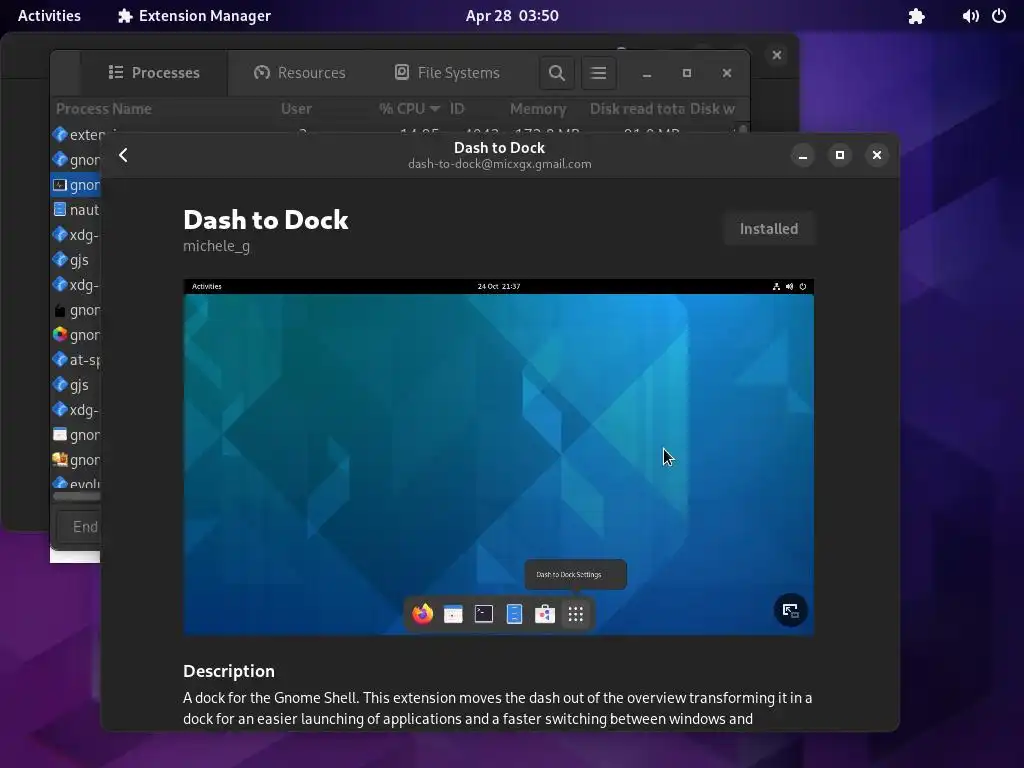Image resolution: width=1024 pixels, height=768 pixels.
Task: Maximize the System Monitor window
Action: tap(686, 72)
